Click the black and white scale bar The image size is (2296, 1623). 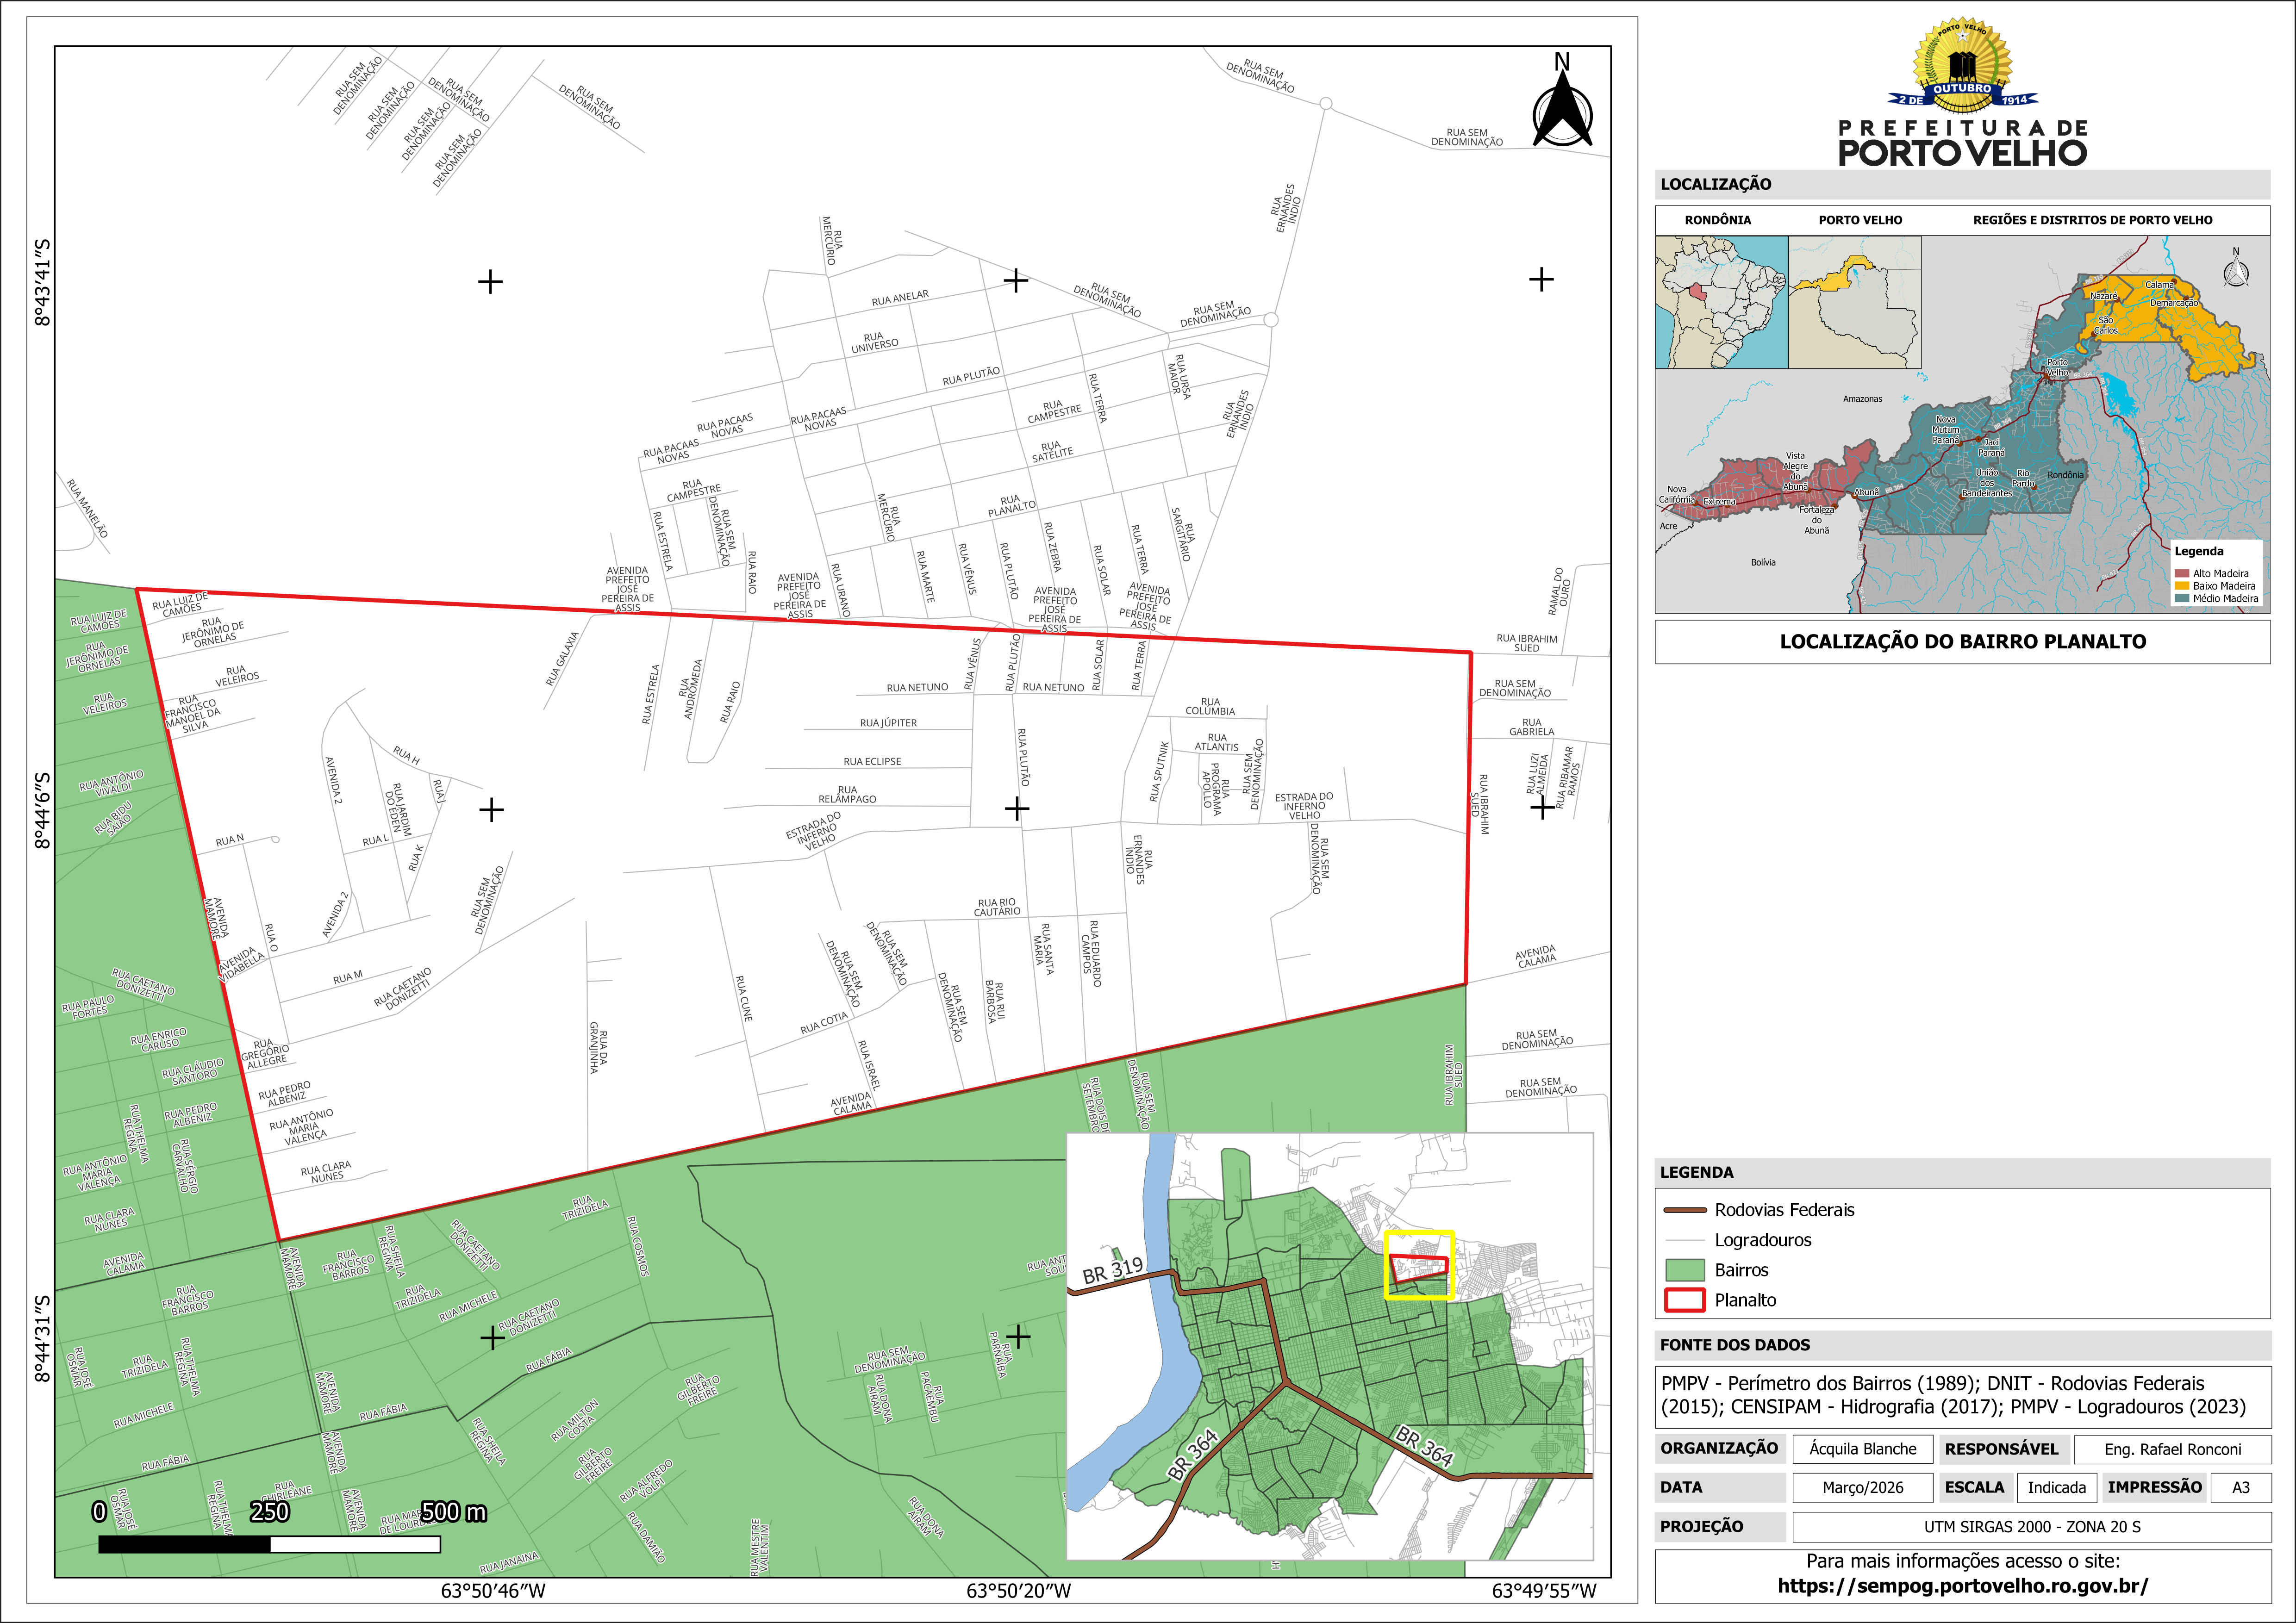tap(269, 1544)
